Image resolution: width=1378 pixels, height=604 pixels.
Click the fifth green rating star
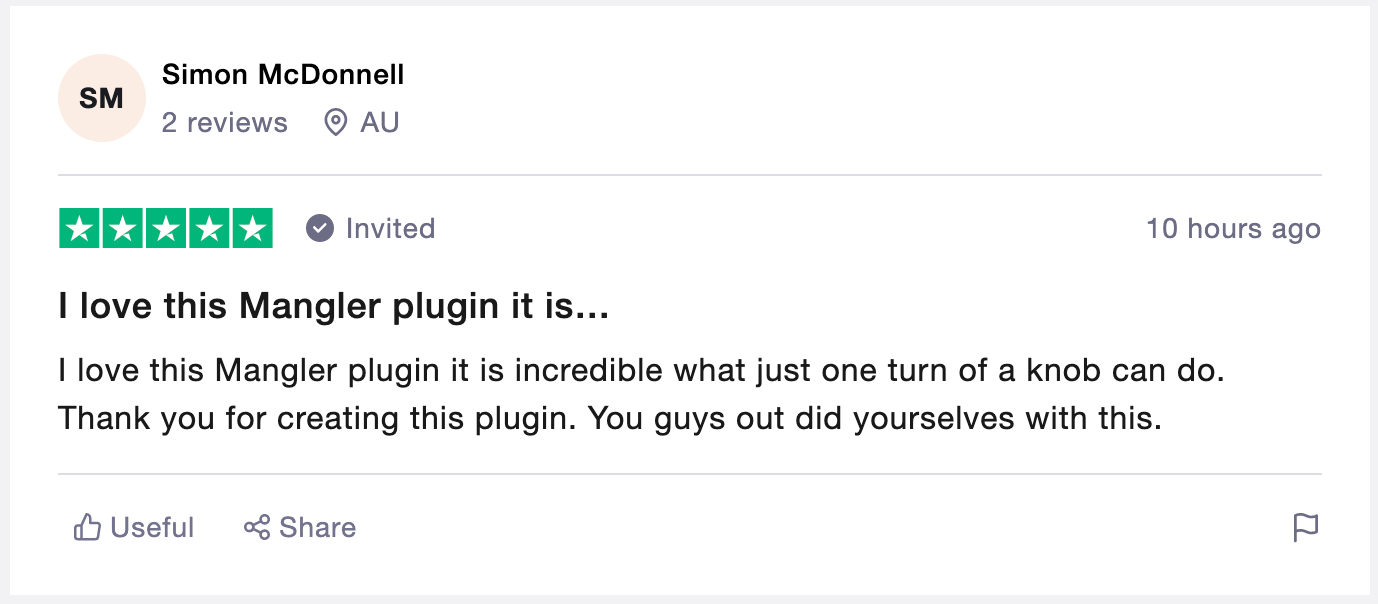point(252,229)
